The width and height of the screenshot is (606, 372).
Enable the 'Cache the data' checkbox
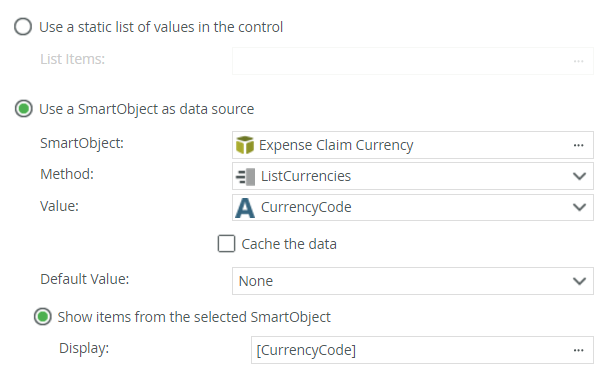[x=226, y=244]
